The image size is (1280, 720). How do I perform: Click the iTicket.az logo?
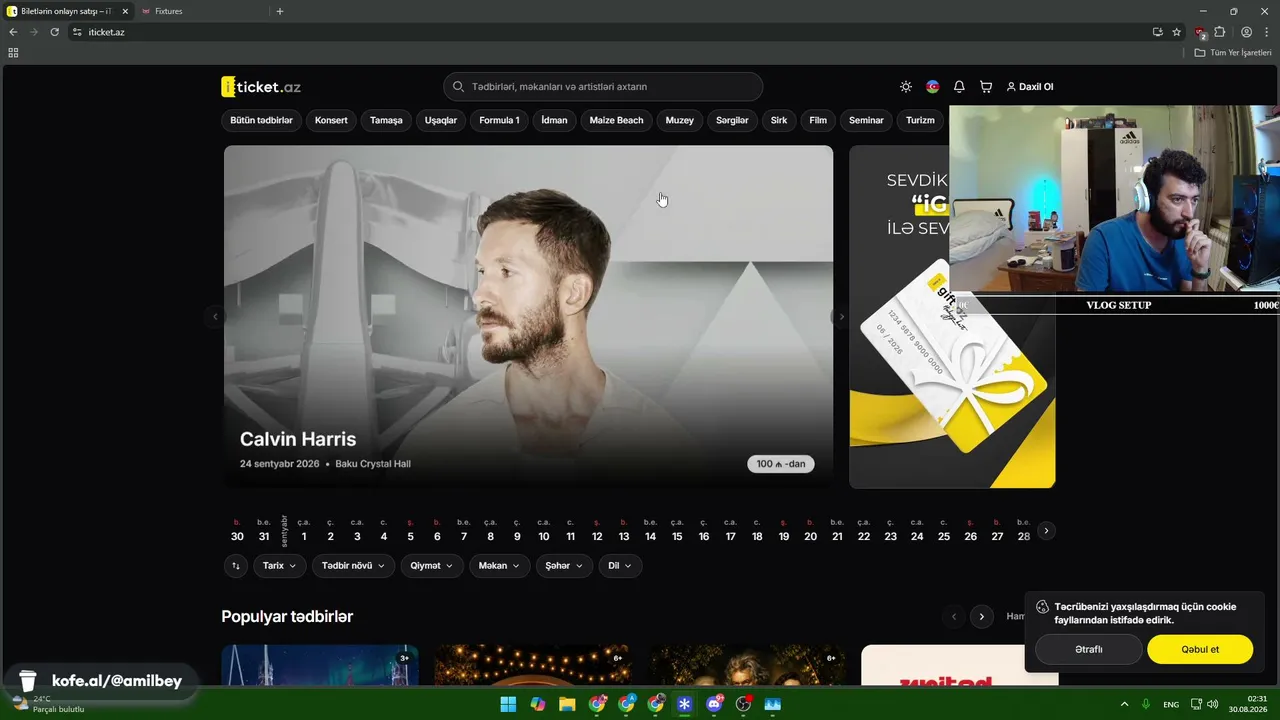[x=261, y=87]
